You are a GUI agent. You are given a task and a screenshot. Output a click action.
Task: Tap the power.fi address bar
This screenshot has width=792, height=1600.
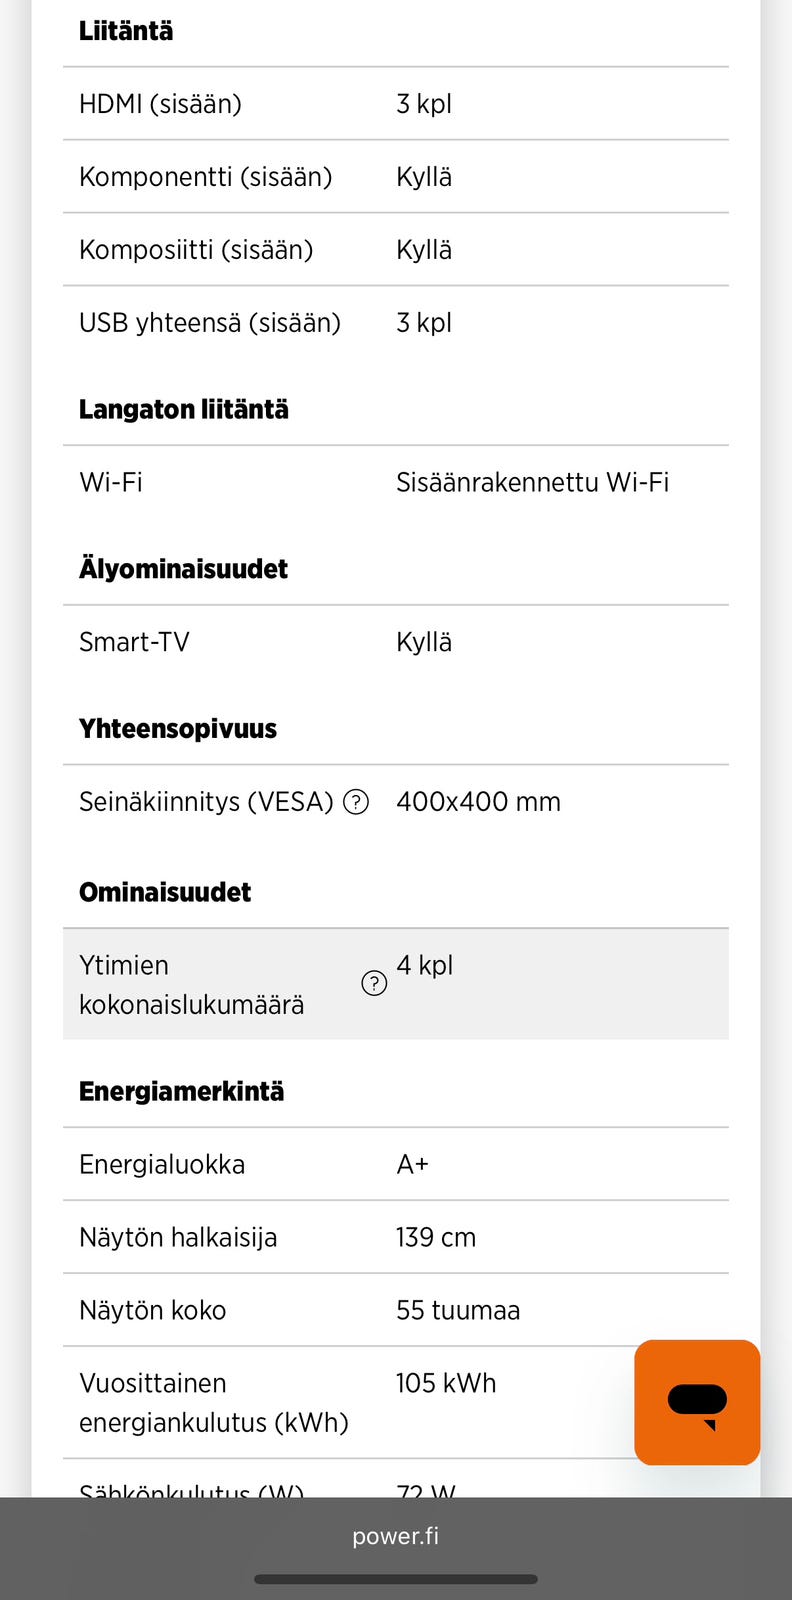[x=396, y=1536]
